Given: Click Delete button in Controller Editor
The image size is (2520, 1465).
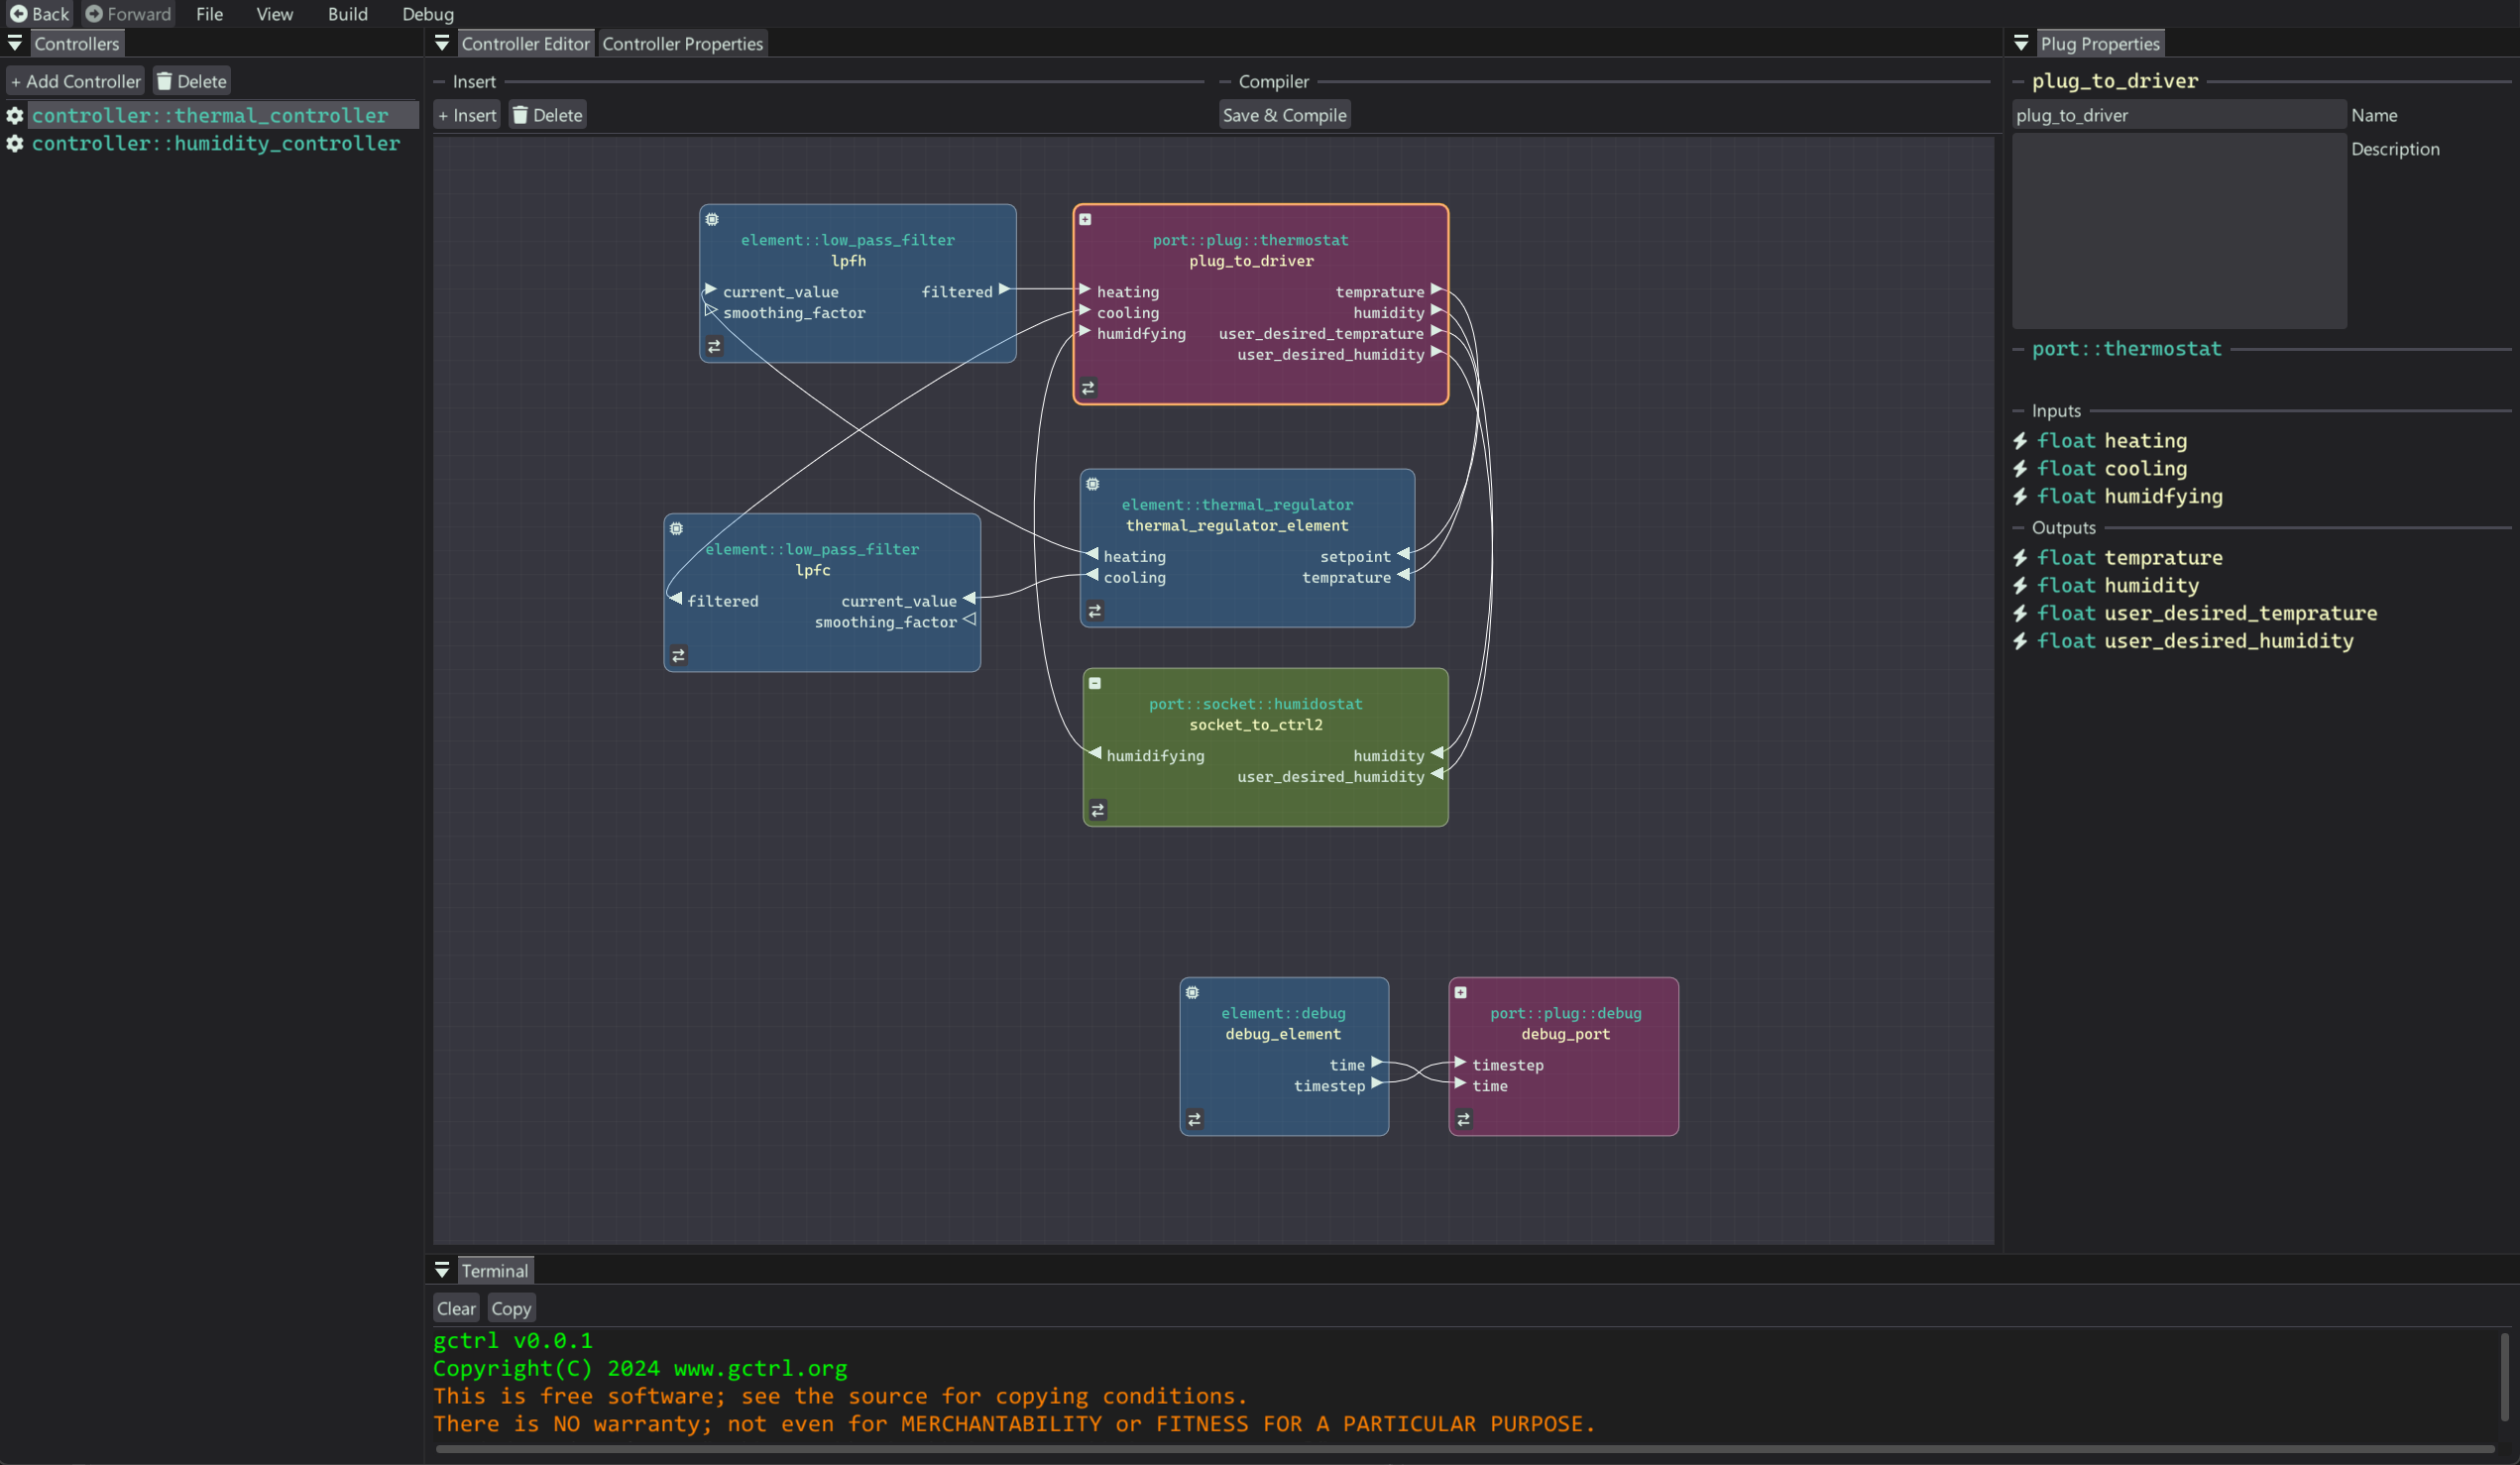Looking at the screenshot, I should tap(547, 115).
